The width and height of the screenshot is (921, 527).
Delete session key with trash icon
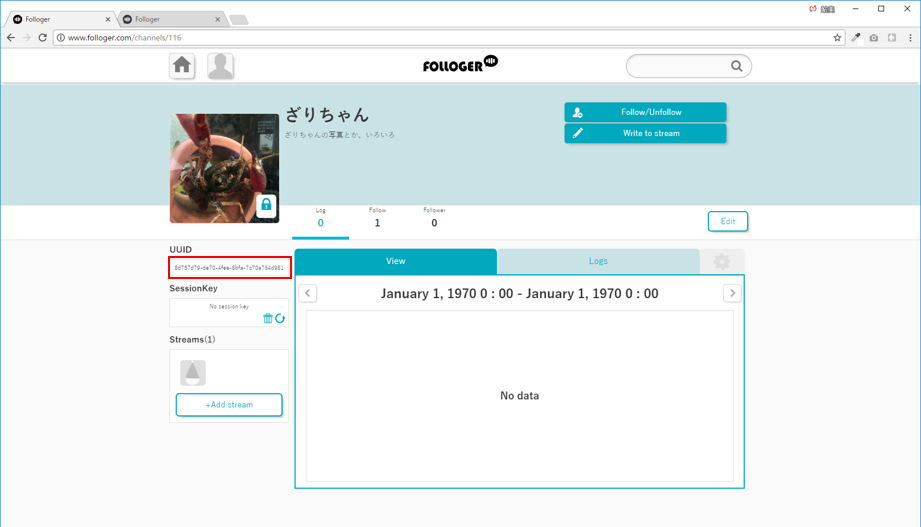(x=268, y=318)
